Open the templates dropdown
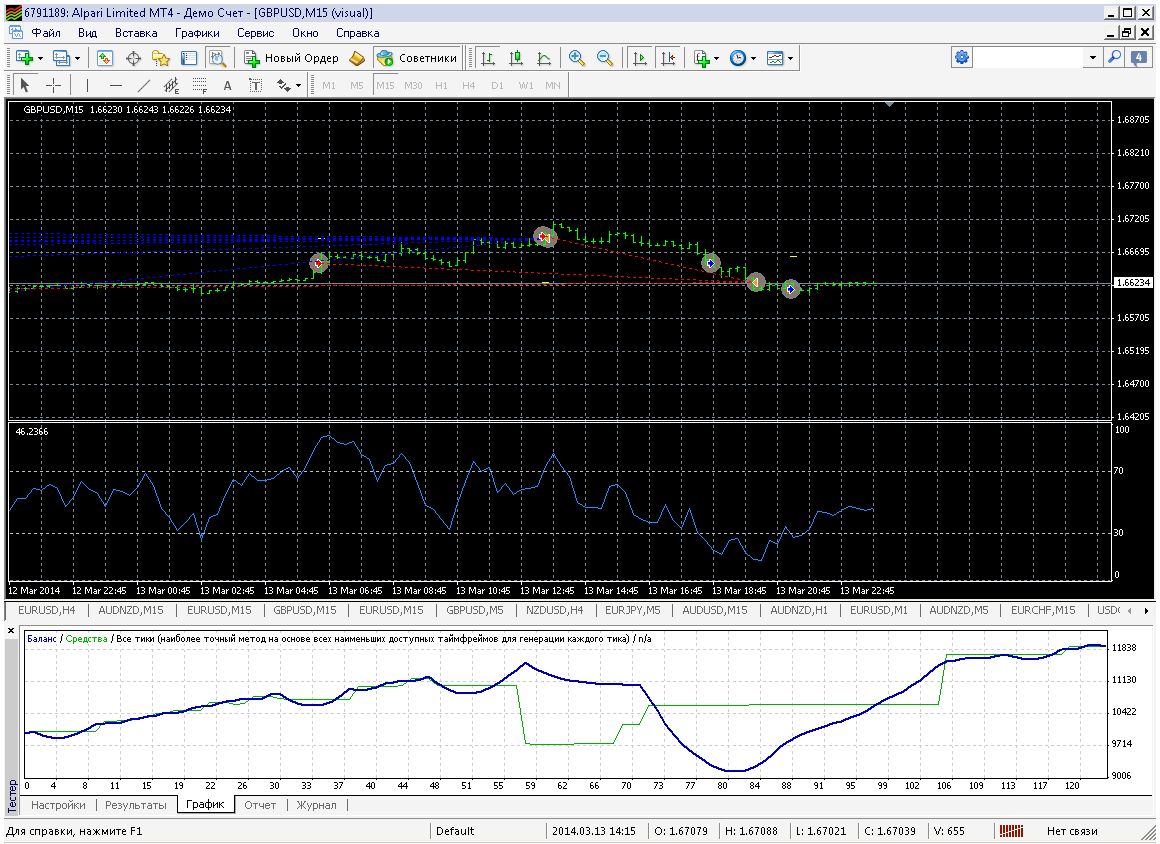1160x844 pixels. [790, 58]
